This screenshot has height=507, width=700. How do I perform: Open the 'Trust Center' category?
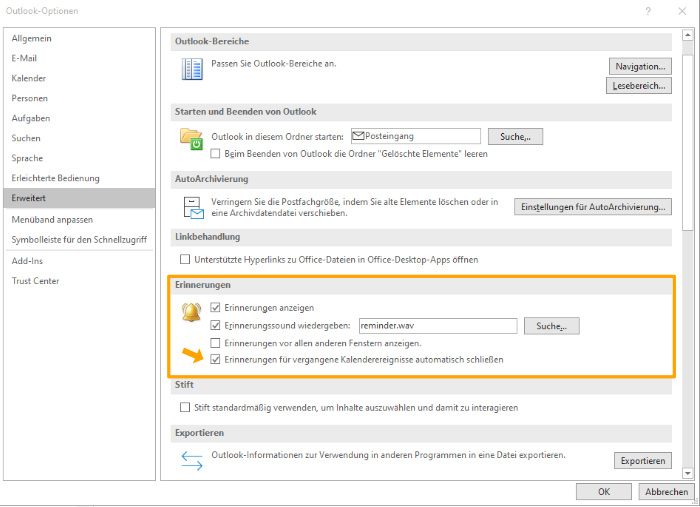(x=35, y=281)
